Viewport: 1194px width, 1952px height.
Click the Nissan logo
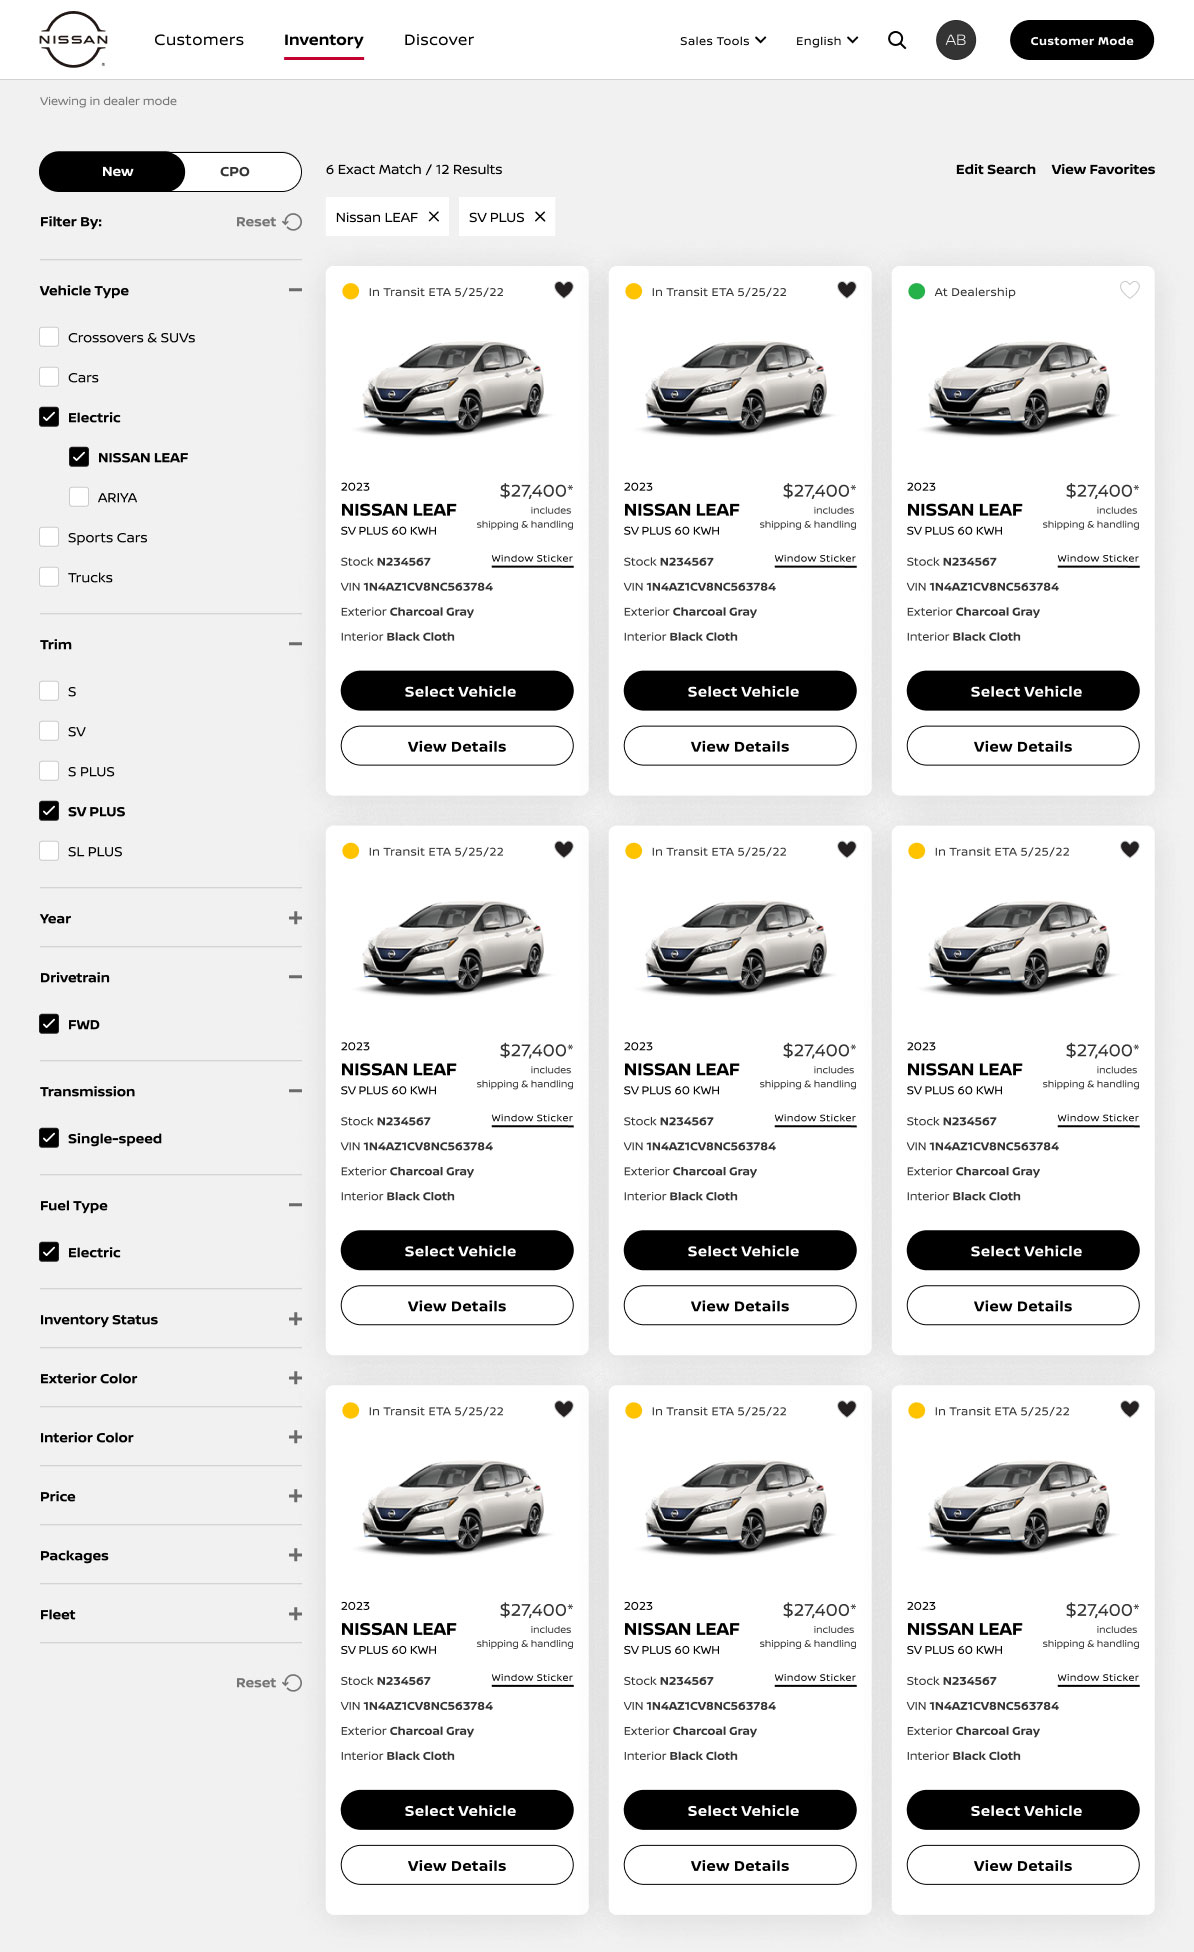[x=73, y=40]
